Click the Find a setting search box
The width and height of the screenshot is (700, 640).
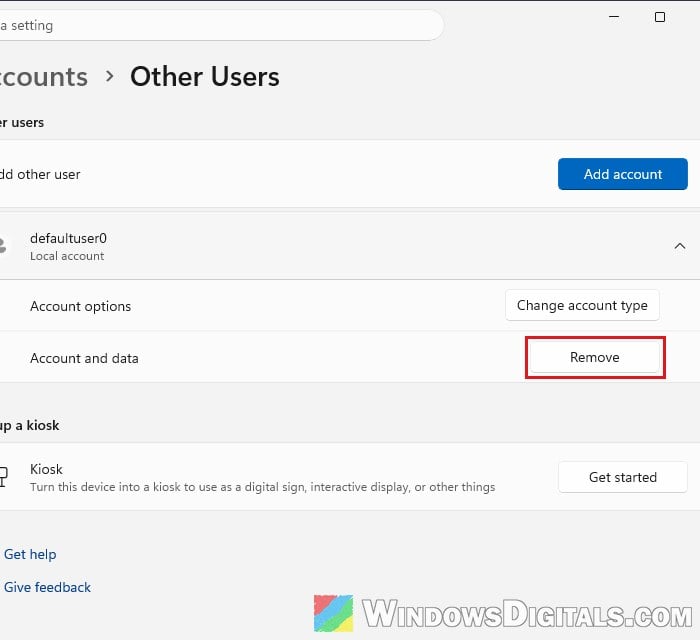pos(221,25)
